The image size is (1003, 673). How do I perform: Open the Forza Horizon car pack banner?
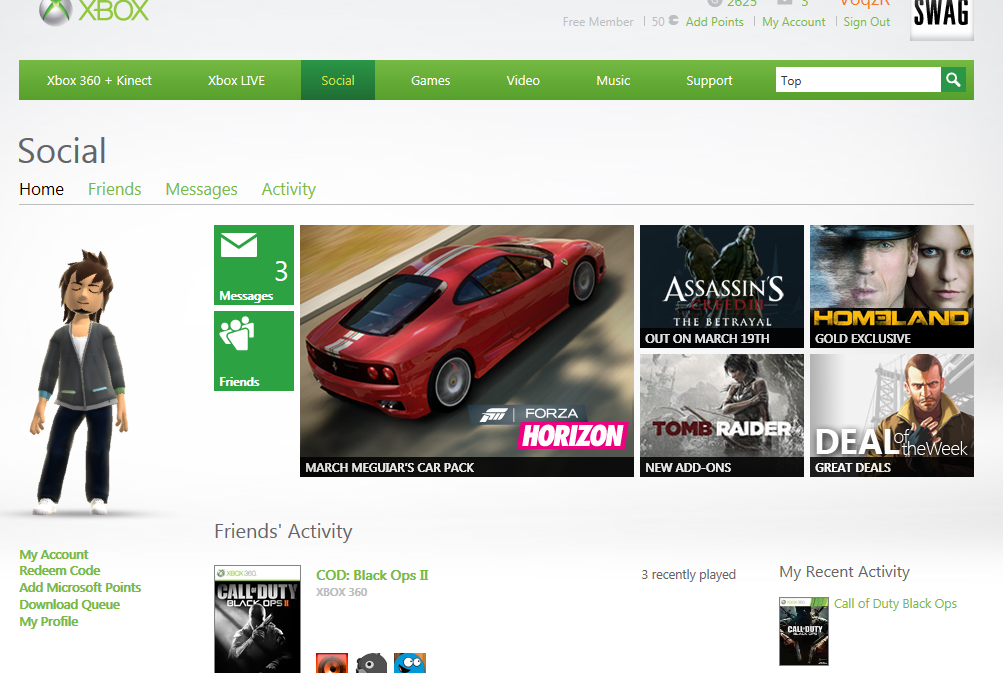pos(467,351)
